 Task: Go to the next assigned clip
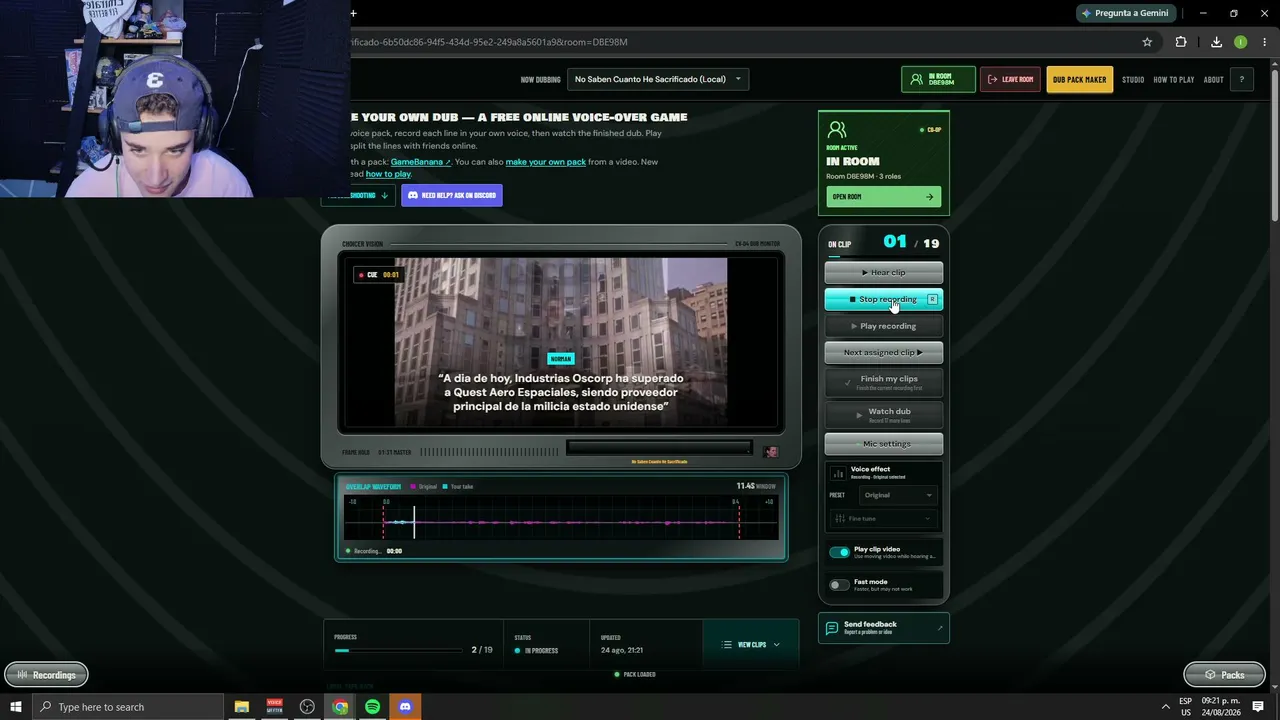883,352
